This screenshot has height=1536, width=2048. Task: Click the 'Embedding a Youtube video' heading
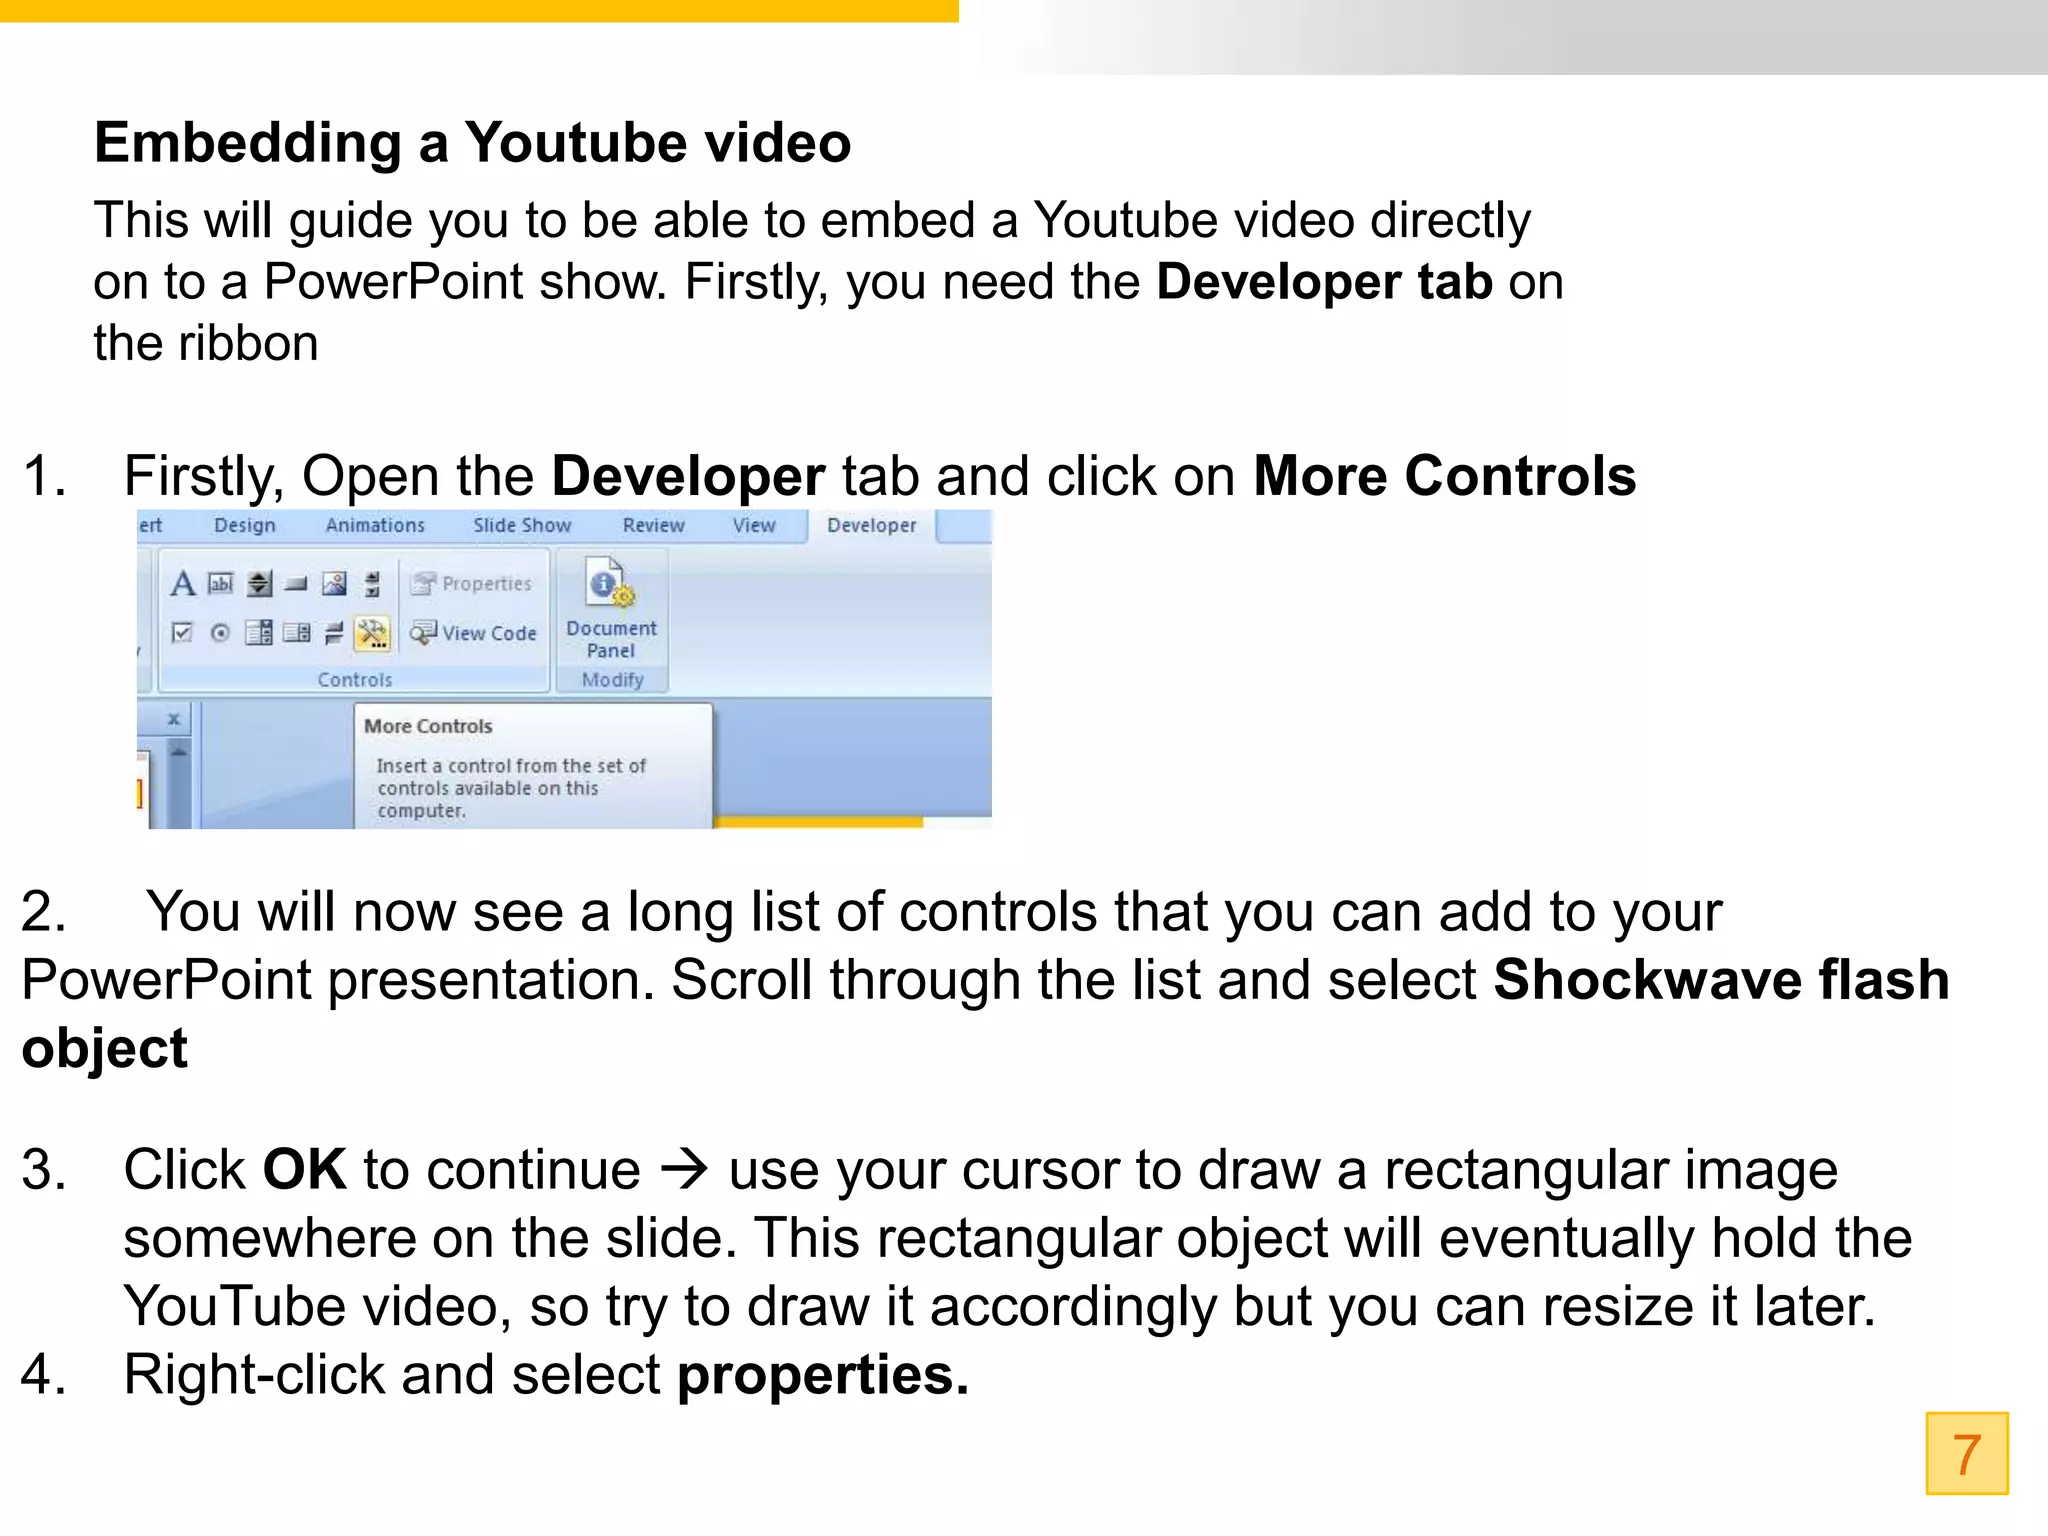[x=472, y=142]
